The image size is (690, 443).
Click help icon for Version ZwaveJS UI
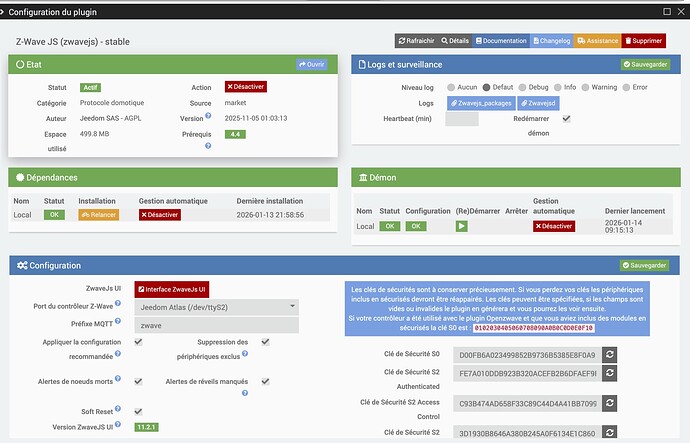pos(118,425)
